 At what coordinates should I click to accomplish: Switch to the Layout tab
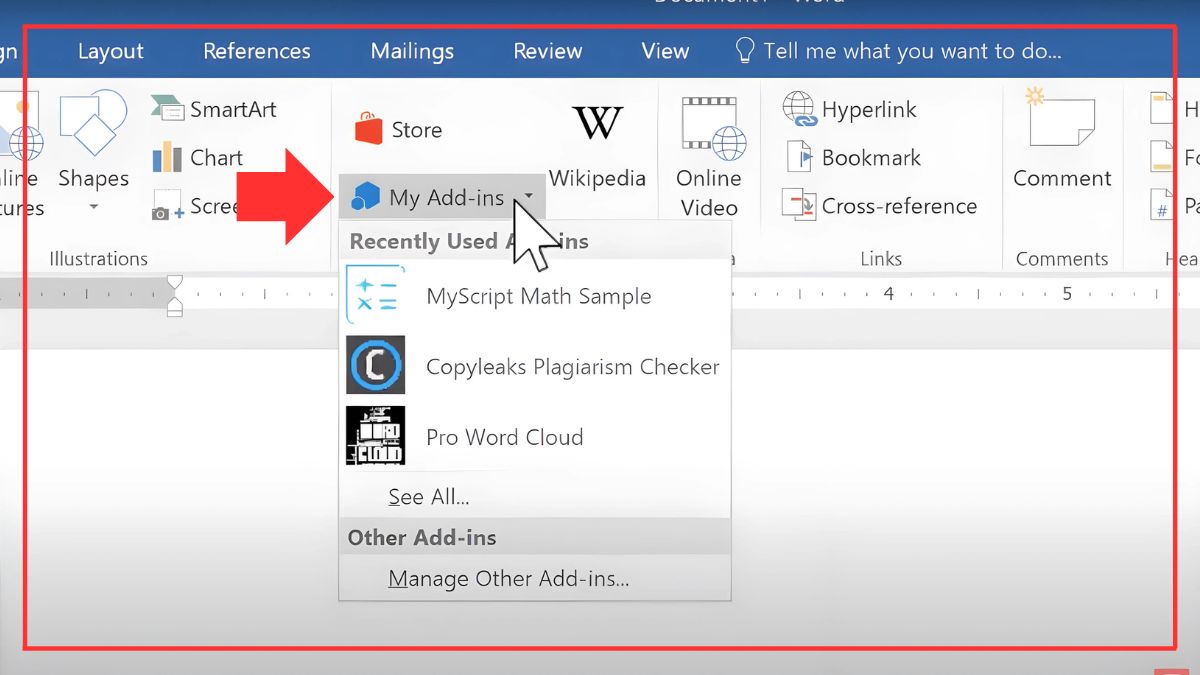coord(111,51)
